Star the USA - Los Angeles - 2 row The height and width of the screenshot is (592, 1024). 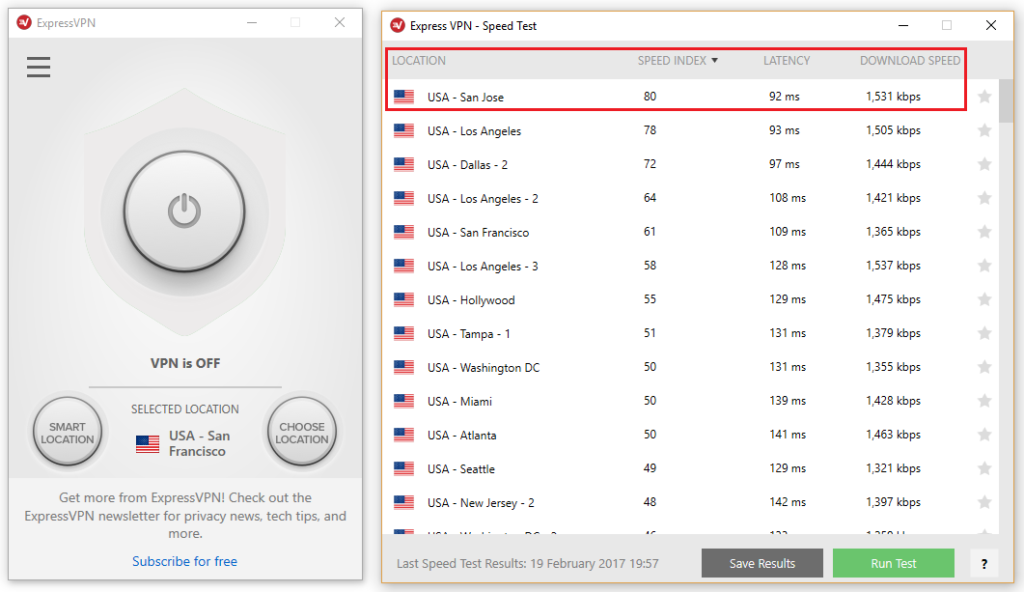[984, 198]
